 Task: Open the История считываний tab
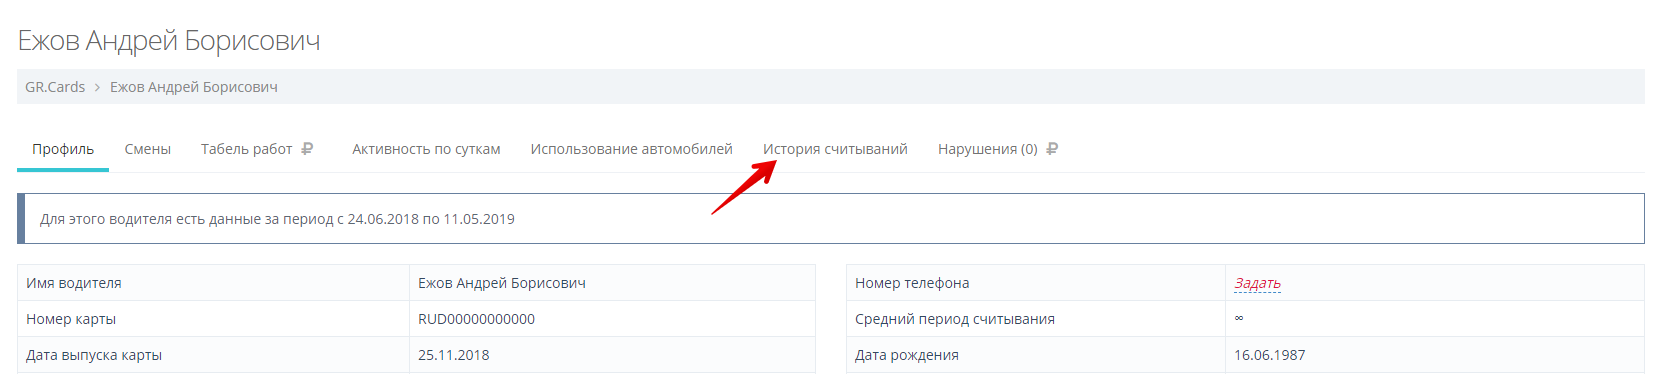click(835, 149)
